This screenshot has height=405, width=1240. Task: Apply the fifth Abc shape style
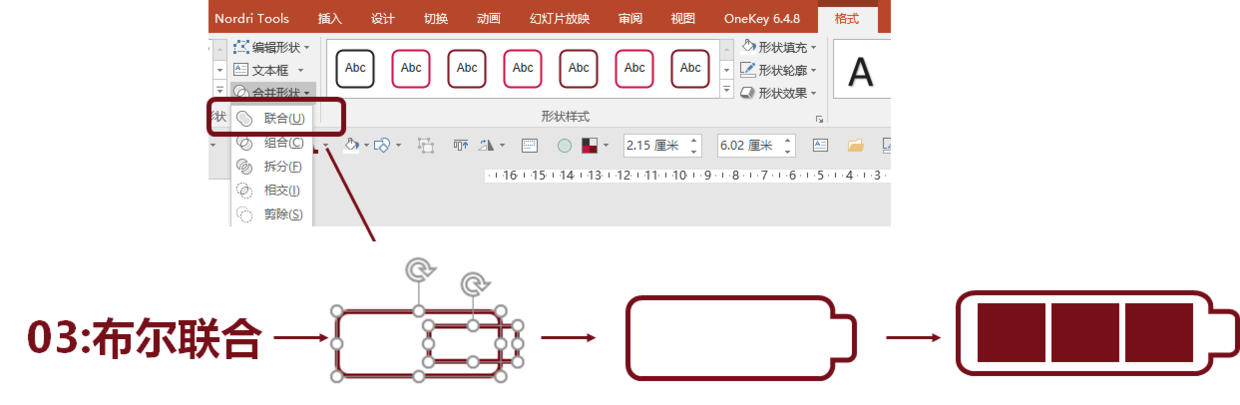coord(579,68)
